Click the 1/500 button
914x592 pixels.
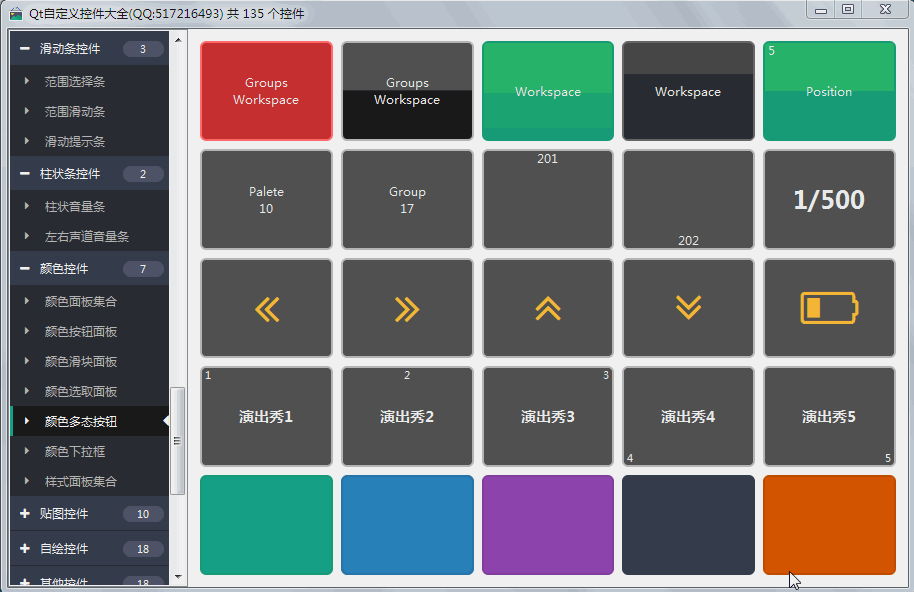(829, 199)
